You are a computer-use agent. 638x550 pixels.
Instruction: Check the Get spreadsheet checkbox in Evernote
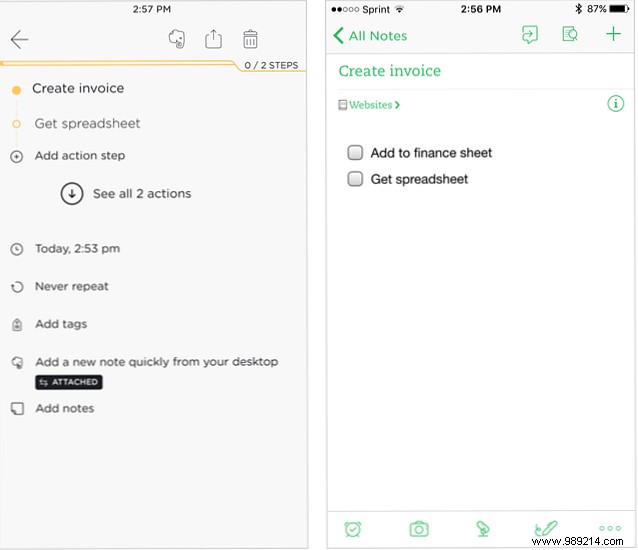[355, 179]
